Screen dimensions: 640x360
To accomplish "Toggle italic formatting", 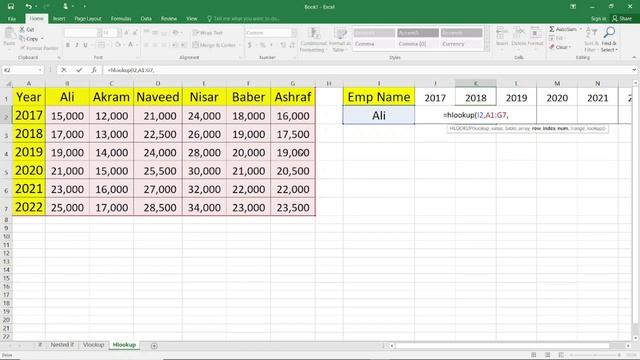I will click(x=76, y=44).
